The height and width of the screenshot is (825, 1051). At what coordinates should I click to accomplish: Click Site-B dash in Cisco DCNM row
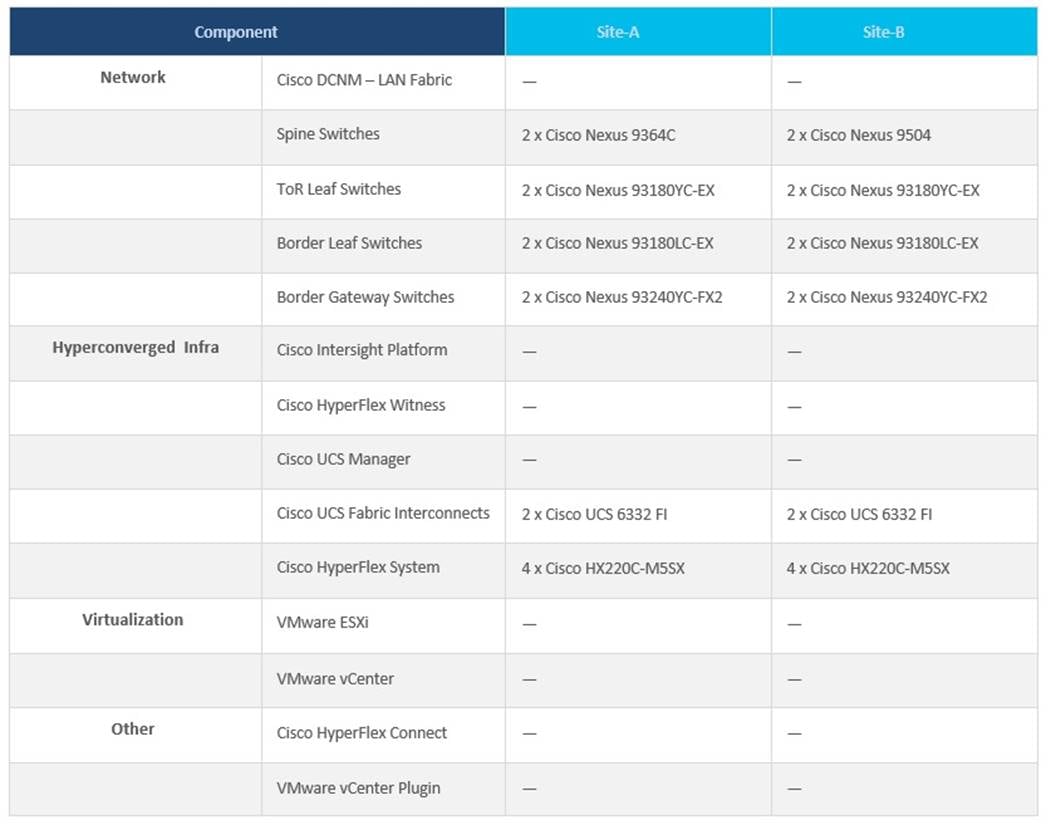tap(794, 82)
